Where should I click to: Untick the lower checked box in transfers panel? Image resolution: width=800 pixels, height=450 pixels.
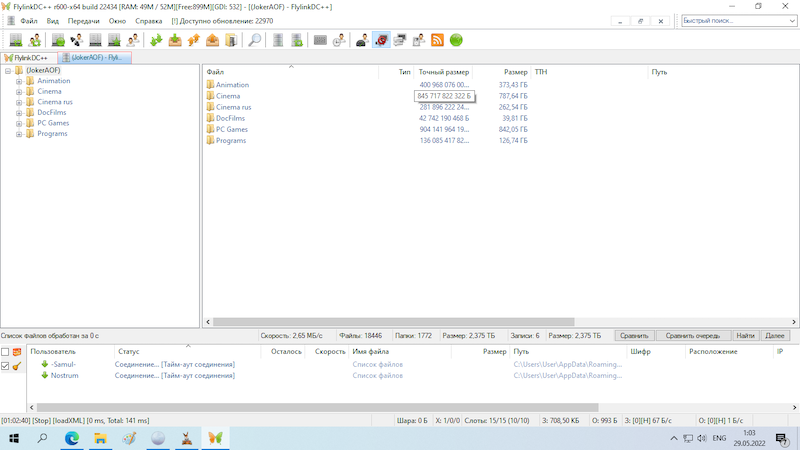5,367
